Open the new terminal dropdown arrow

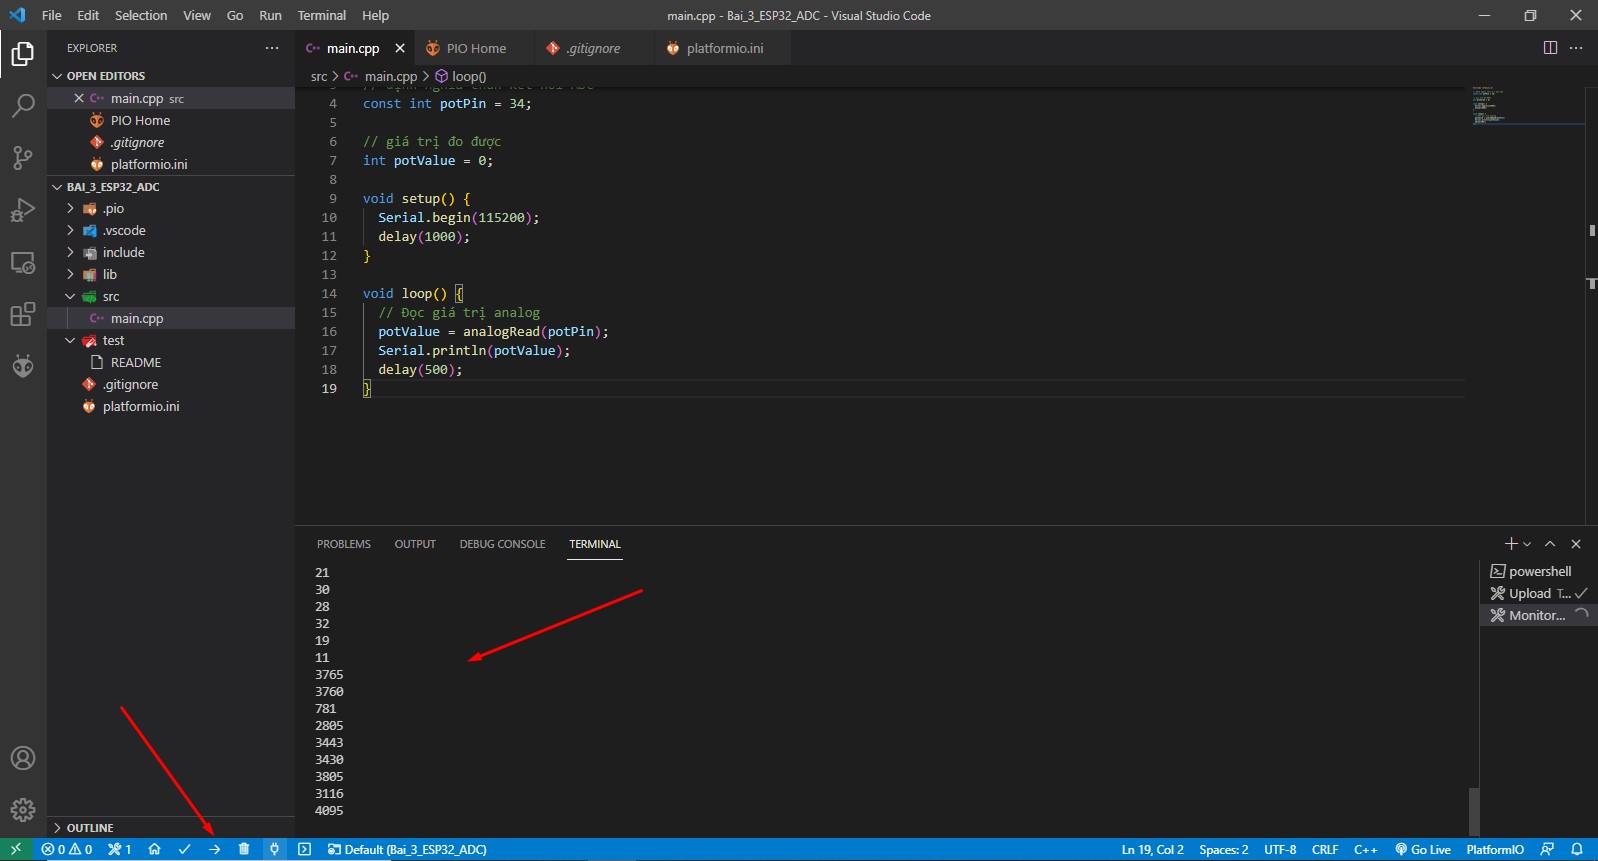[1527, 544]
